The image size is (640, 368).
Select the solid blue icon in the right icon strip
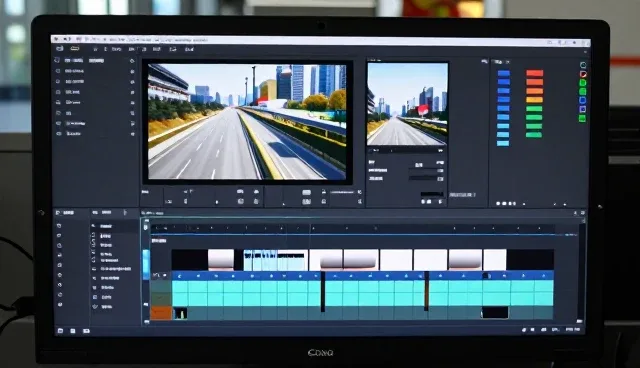click(x=583, y=100)
